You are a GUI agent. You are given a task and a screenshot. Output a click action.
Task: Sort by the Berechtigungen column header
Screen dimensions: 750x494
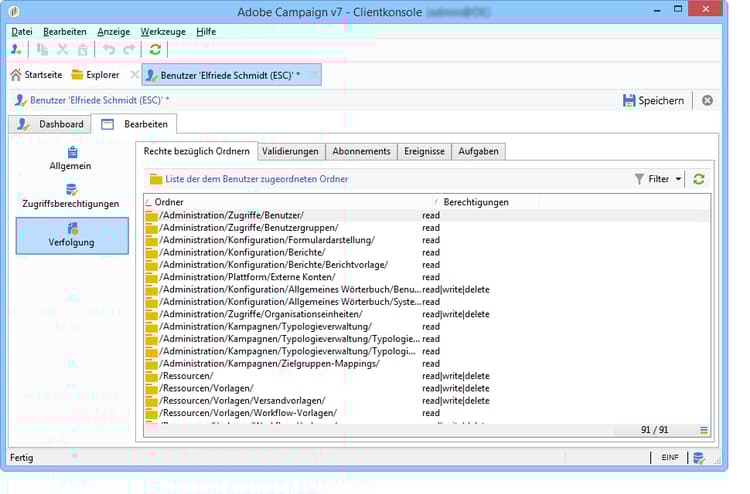click(487, 202)
